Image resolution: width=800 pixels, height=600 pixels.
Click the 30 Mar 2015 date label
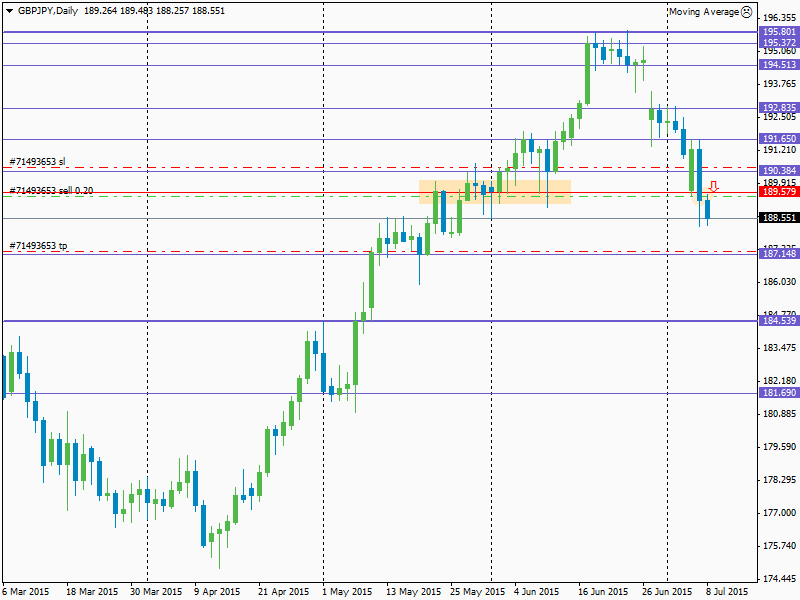(156, 592)
